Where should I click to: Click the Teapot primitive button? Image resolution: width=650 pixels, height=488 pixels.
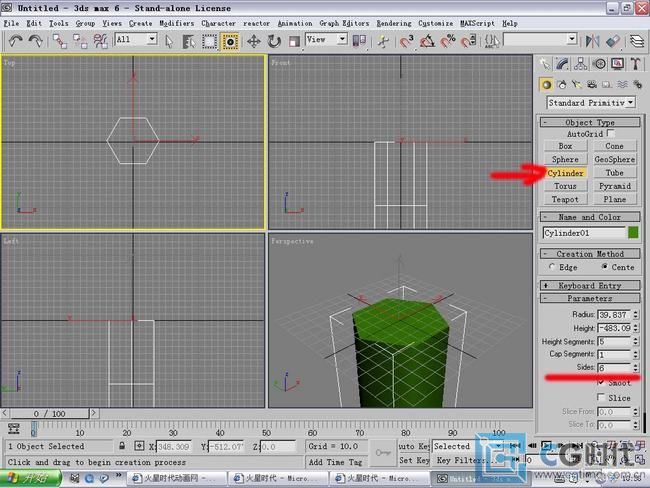[565, 199]
